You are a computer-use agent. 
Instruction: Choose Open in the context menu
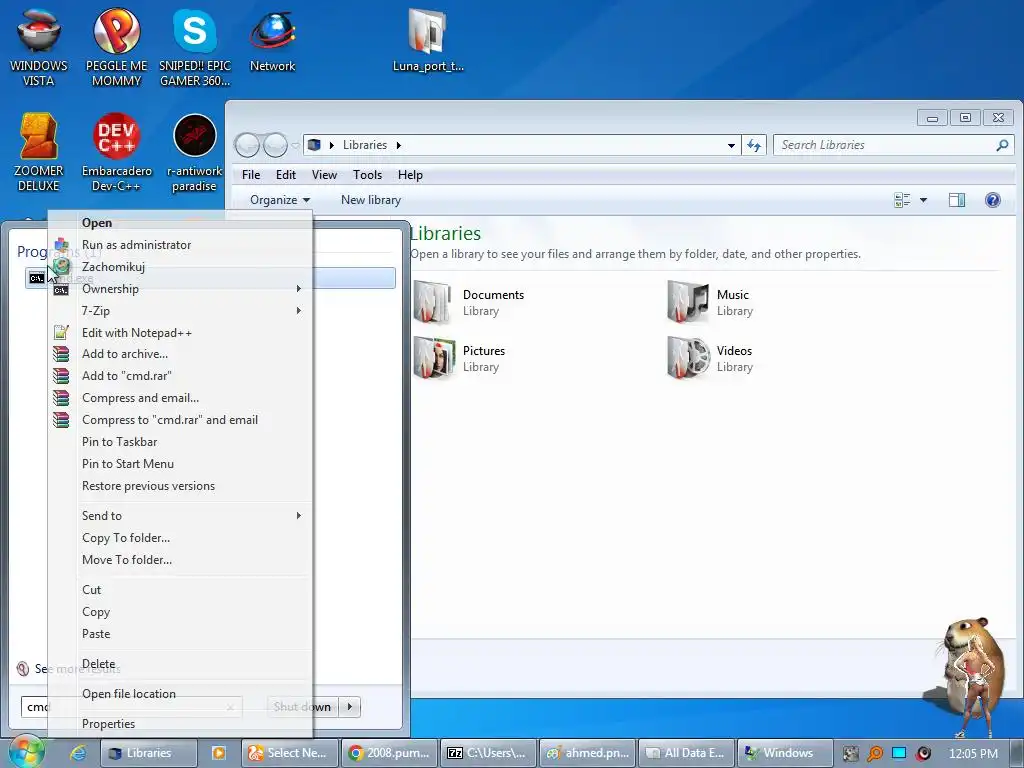coord(180,223)
